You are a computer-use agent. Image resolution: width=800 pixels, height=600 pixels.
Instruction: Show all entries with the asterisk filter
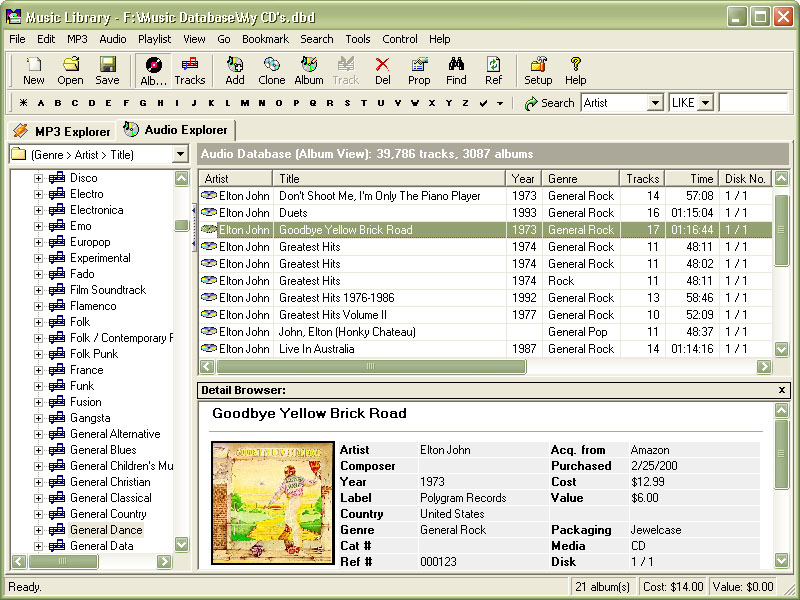(23, 103)
